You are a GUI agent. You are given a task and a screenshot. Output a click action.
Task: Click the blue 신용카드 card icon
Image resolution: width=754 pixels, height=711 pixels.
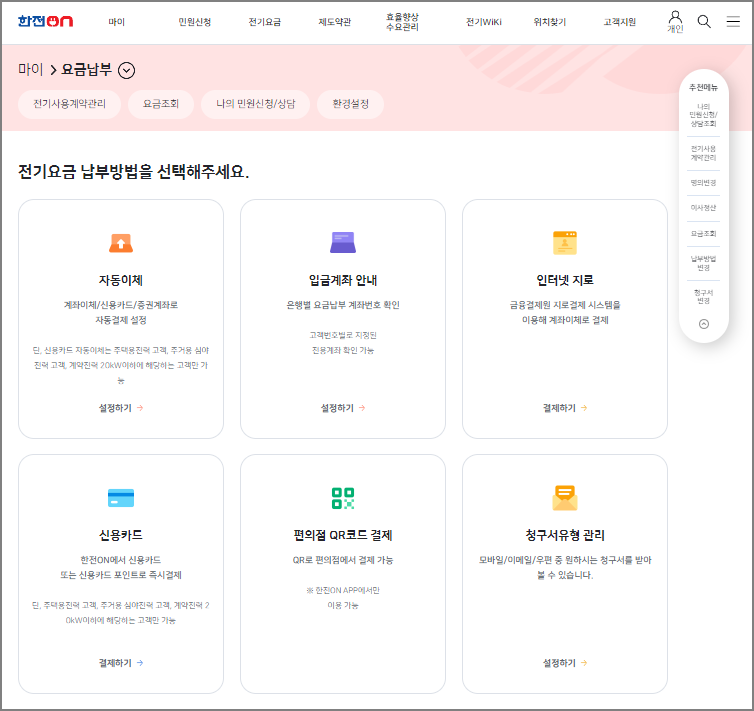tap(121, 498)
